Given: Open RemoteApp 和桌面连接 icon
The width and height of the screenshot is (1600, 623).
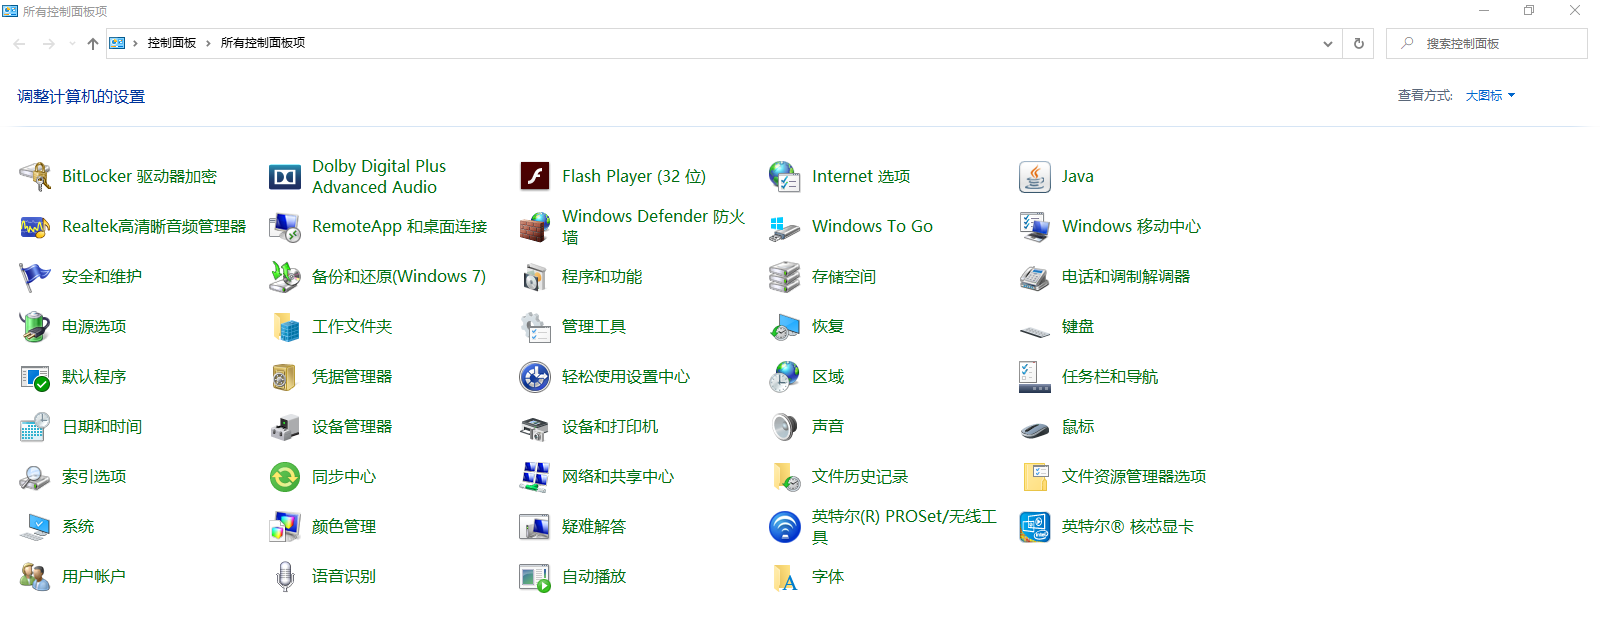Looking at the screenshot, I should point(285,227).
